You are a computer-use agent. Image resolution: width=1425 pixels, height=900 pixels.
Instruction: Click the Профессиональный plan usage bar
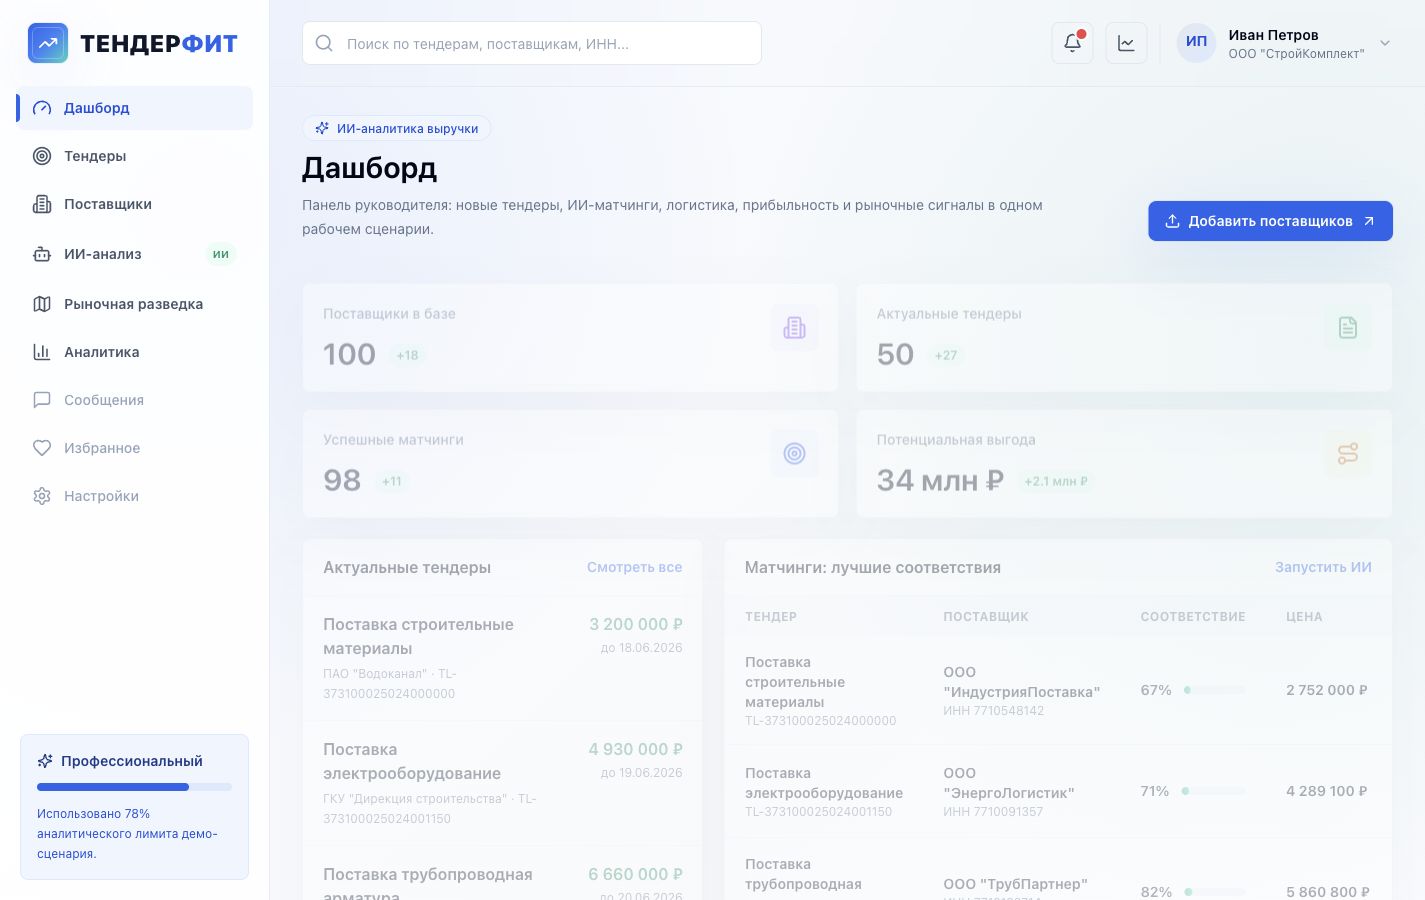pos(134,787)
